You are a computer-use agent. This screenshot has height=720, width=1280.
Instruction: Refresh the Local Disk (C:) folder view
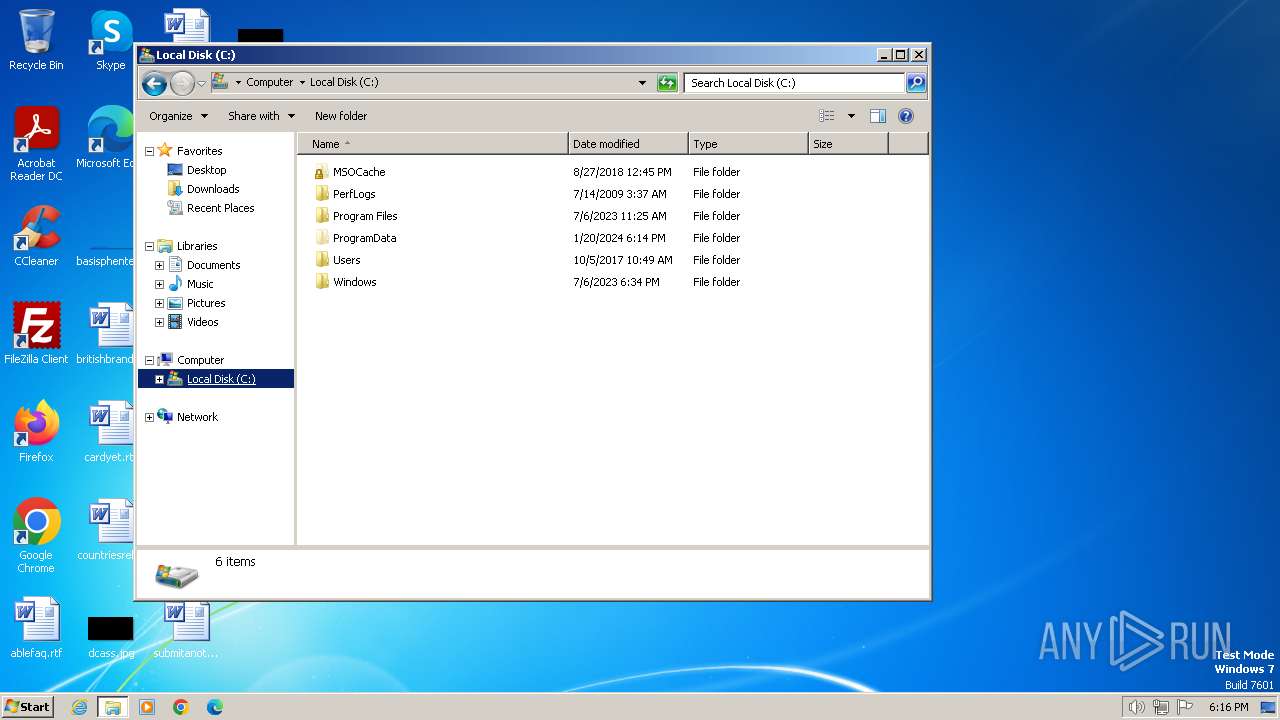pyautogui.click(x=667, y=83)
